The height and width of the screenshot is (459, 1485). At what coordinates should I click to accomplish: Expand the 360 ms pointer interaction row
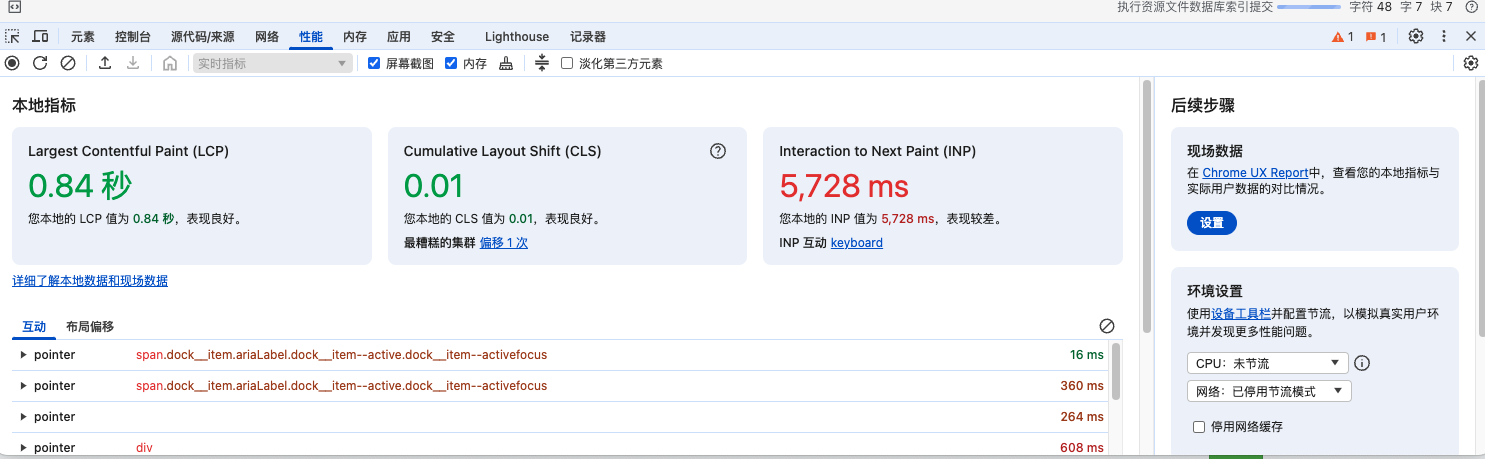(24, 386)
